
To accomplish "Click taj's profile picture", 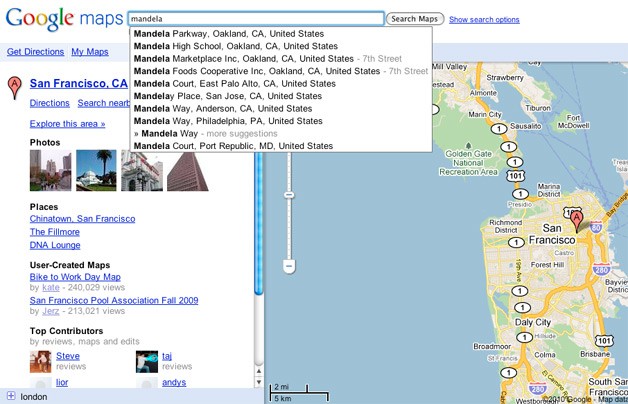I will pyautogui.click(x=147, y=361).
